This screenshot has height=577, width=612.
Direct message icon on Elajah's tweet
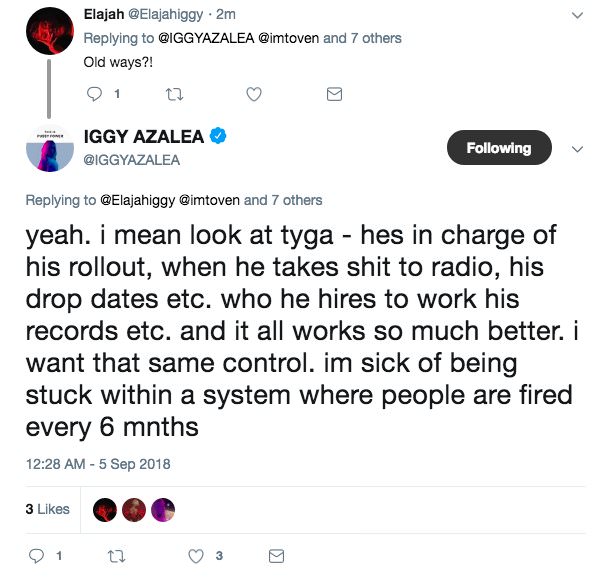pyautogui.click(x=335, y=94)
